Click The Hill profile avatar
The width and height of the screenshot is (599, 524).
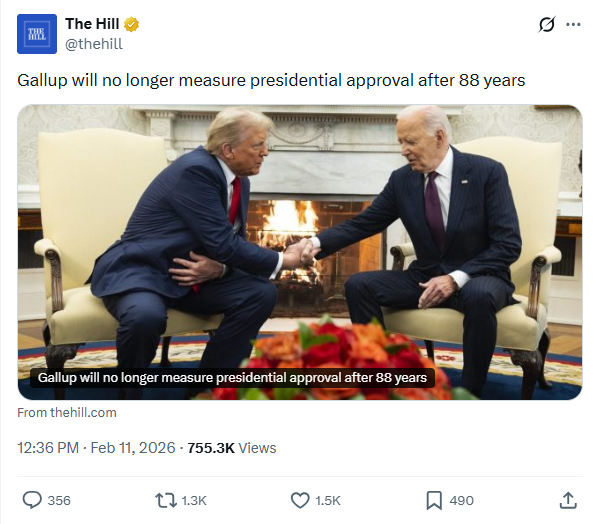click(37, 34)
